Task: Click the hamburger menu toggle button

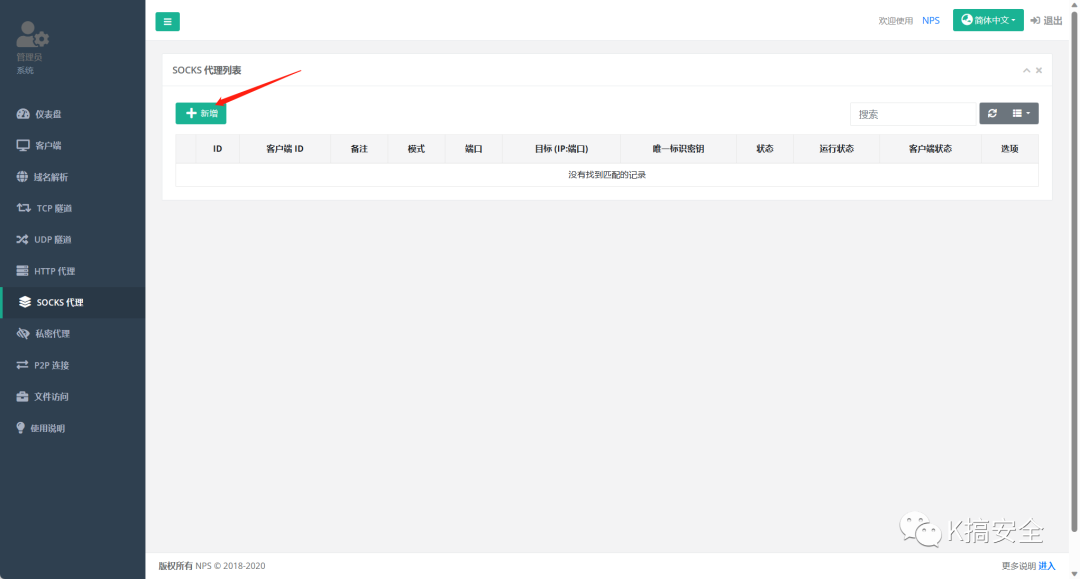Action: (167, 21)
